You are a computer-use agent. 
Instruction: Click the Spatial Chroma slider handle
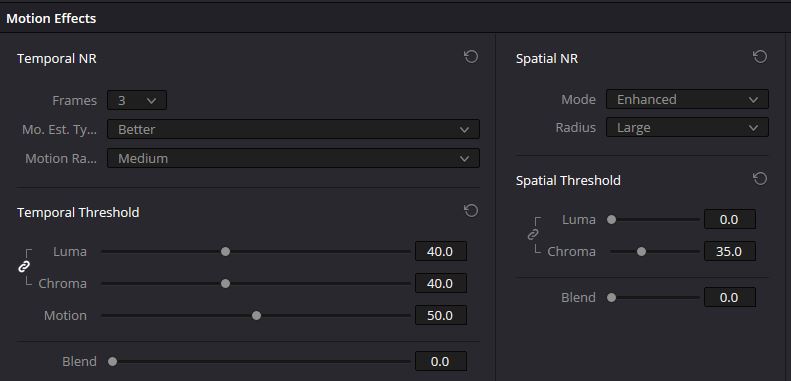tap(641, 251)
